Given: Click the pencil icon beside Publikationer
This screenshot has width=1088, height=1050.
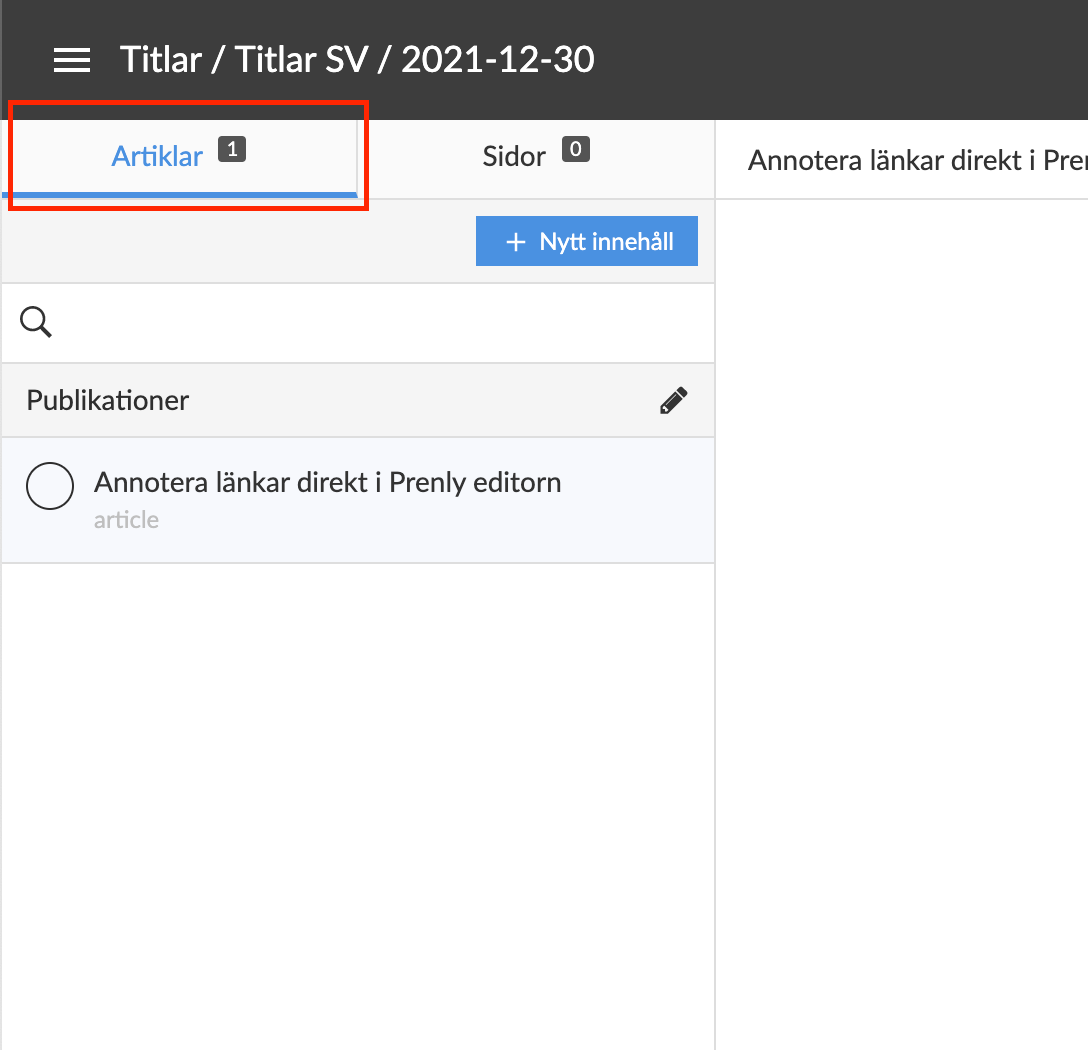Looking at the screenshot, I should coord(673,401).
